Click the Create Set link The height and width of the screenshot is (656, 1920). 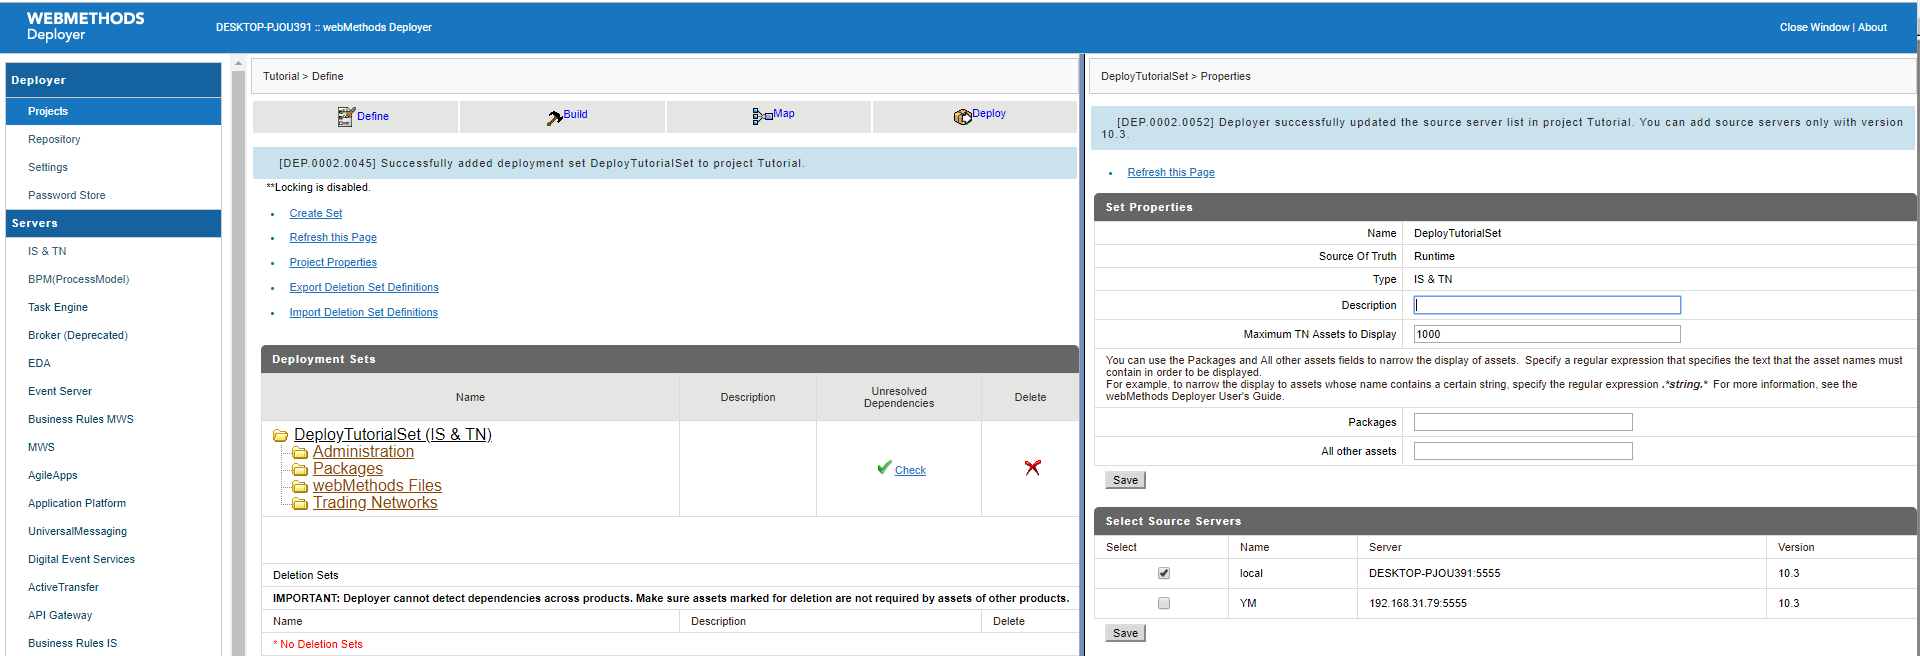click(x=316, y=213)
